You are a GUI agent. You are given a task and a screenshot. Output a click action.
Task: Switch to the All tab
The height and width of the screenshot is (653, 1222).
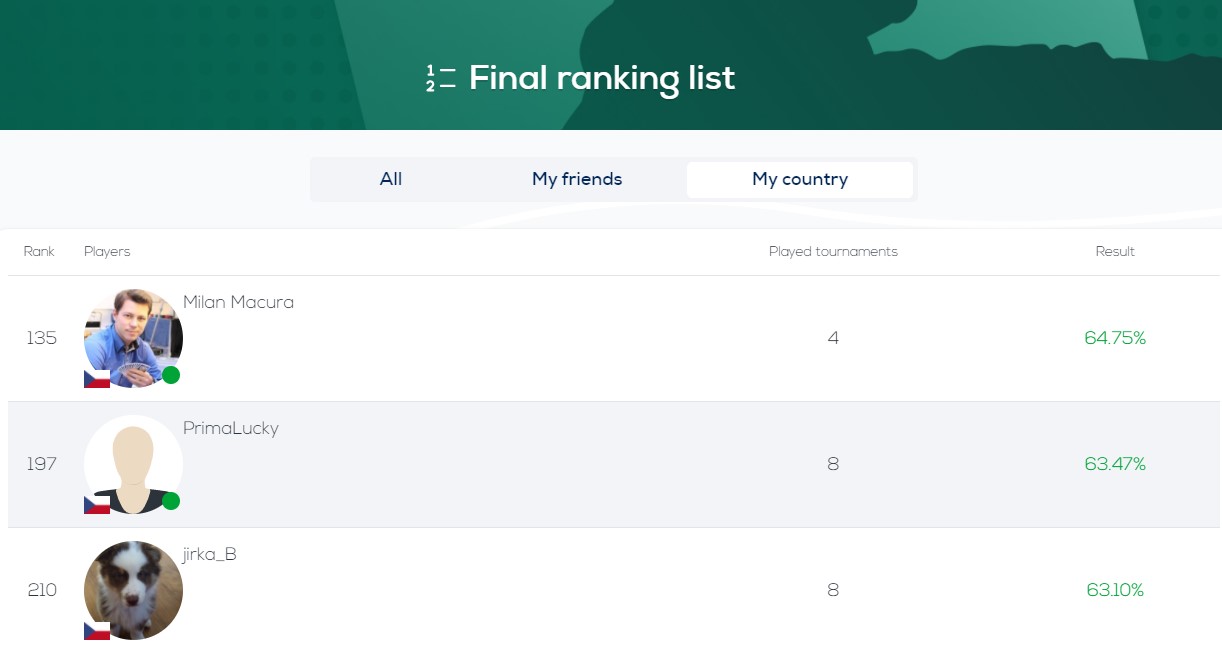click(x=391, y=179)
